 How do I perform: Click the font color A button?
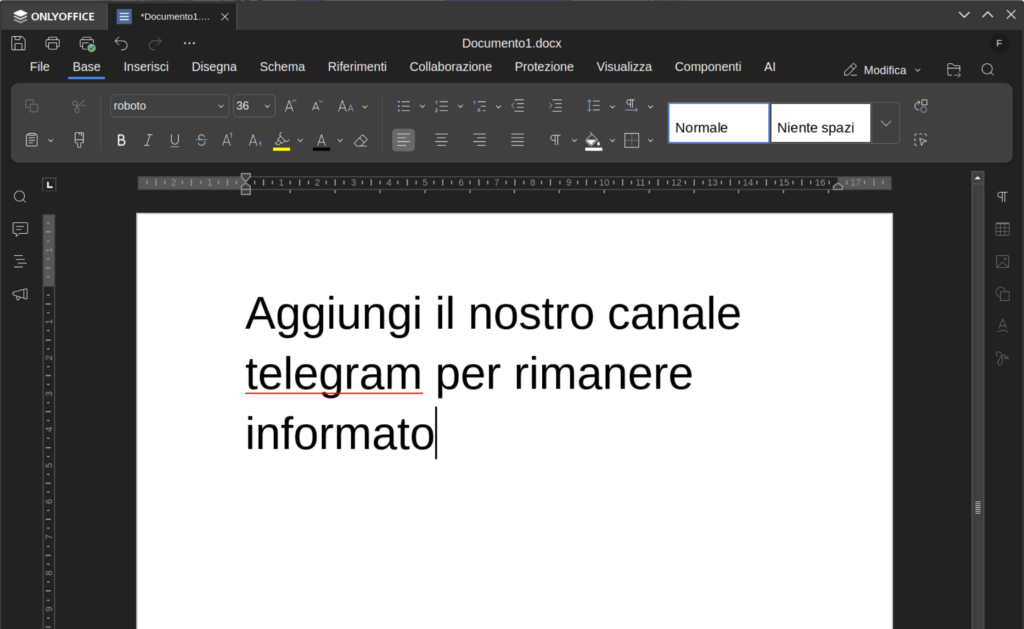click(x=321, y=140)
